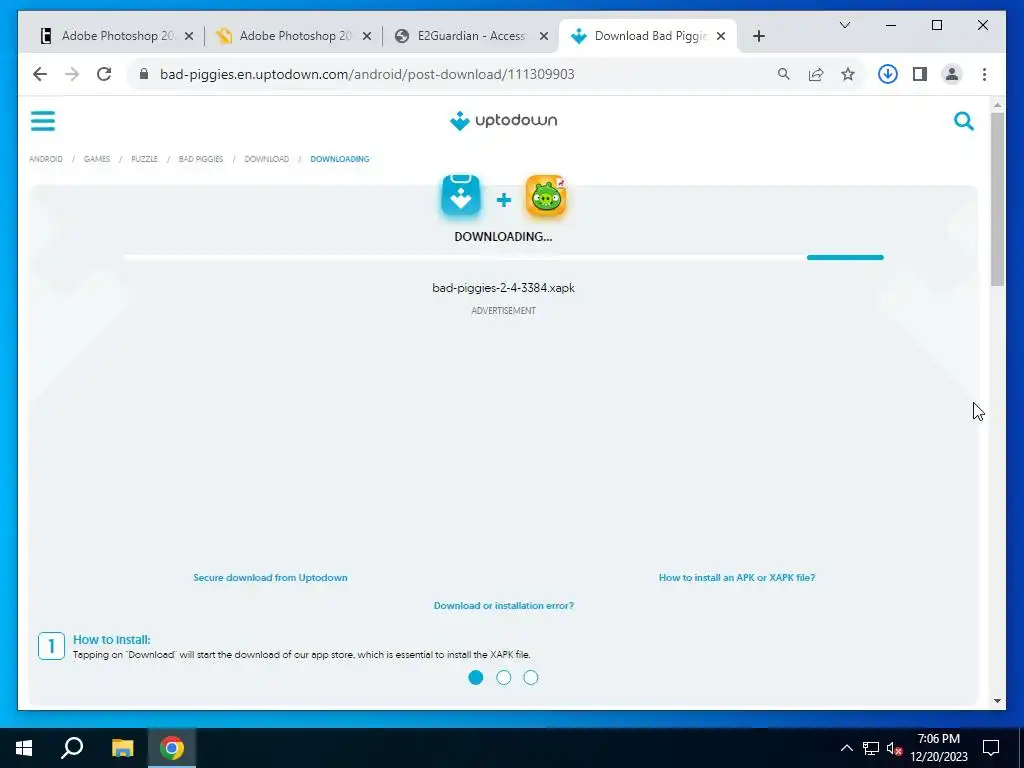This screenshot has height=768, width=1024.
Task: Click Chrome icon in taskbar
Action: coord(172,748)
